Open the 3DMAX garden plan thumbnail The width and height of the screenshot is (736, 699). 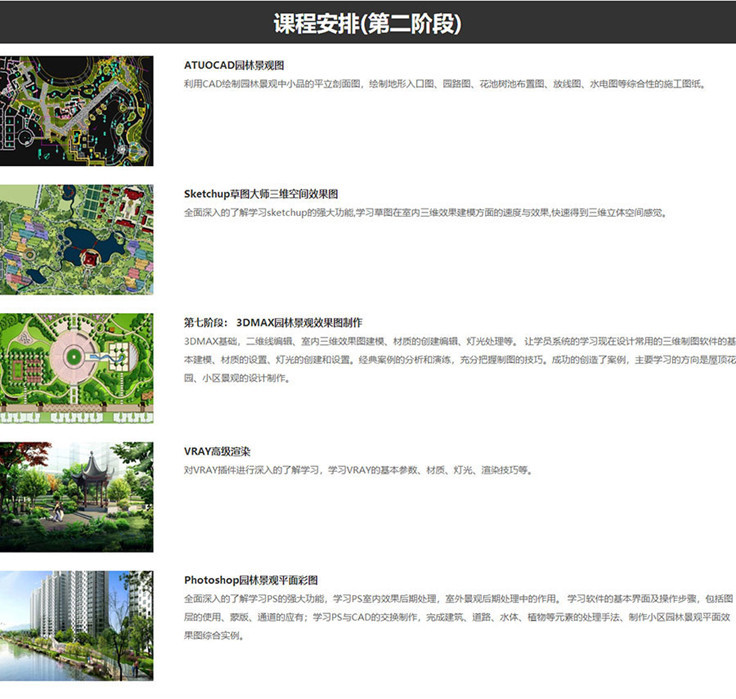77,368
